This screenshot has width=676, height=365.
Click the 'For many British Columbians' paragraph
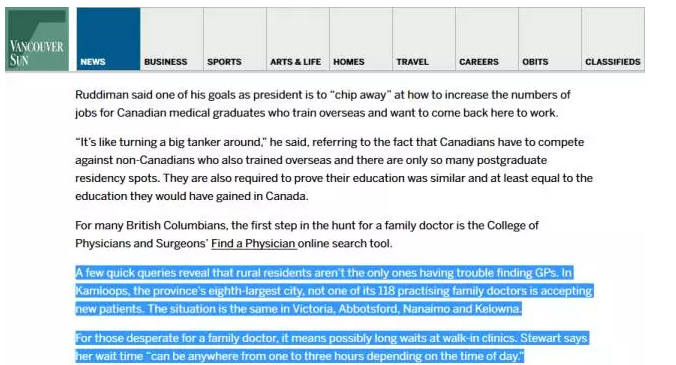click(x=307, y=234)
